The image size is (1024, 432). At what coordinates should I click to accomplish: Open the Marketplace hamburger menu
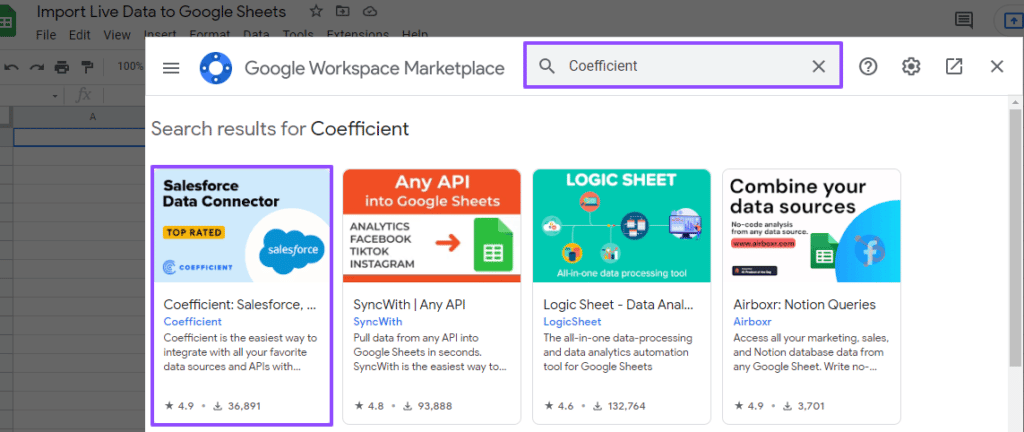pyautogui.click(x=171, y=67)
